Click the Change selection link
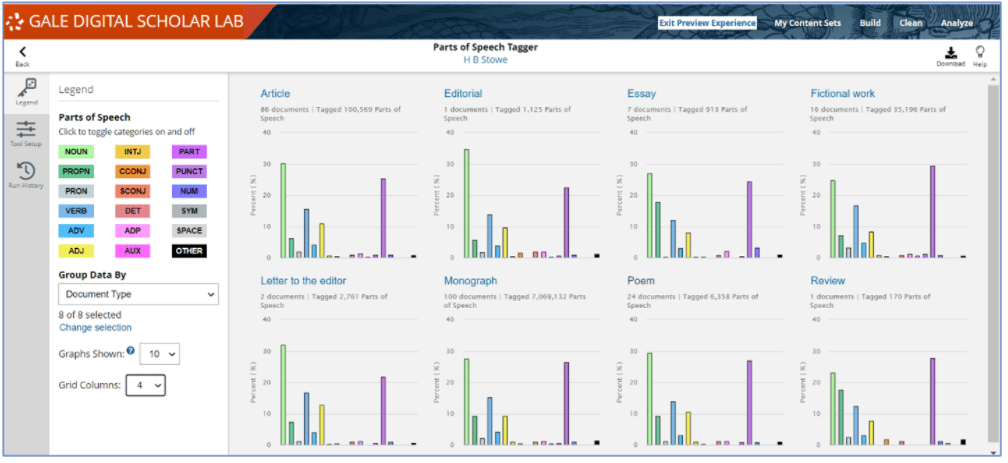Image resolution: width=1008 pixels, height=463 pixels. click(95, 327)
